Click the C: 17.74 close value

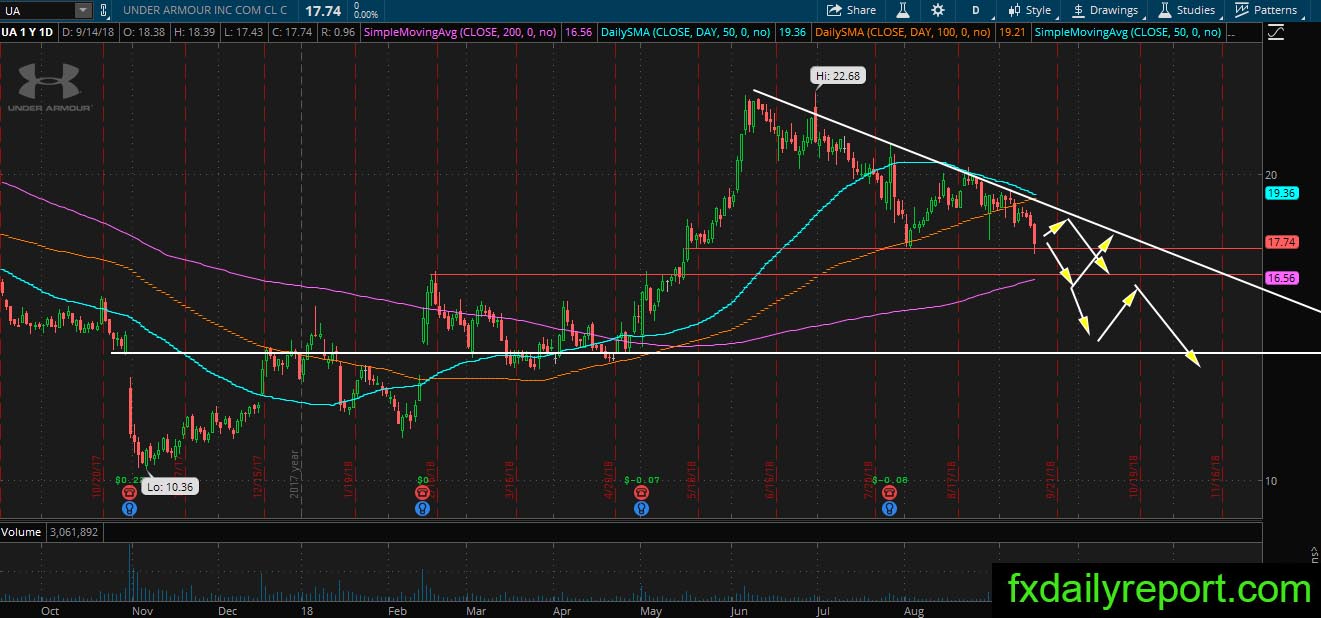click(291, 33)
